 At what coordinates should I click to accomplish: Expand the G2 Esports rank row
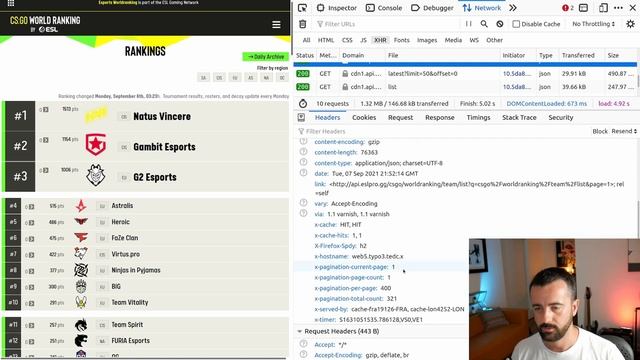point(46,170)
